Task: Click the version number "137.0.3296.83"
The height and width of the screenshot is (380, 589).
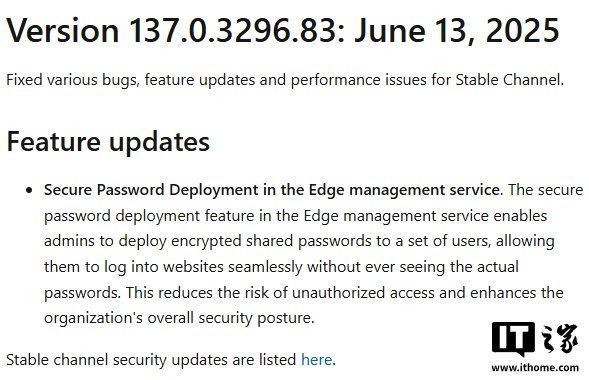Action: [232, 30]
